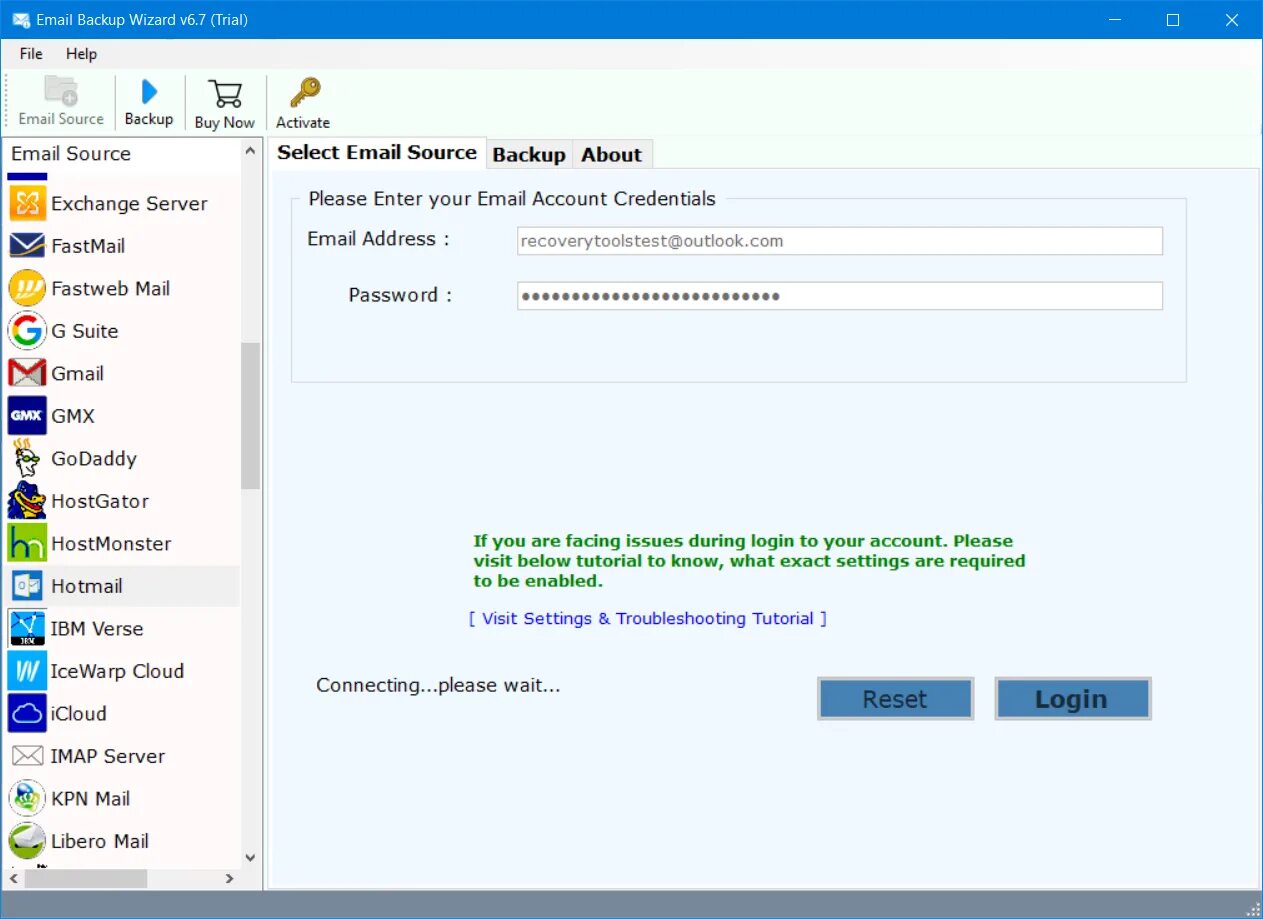This screenshot has height=919, width=1263.
Task: Click the Password input field
Action: coord(840,296)
